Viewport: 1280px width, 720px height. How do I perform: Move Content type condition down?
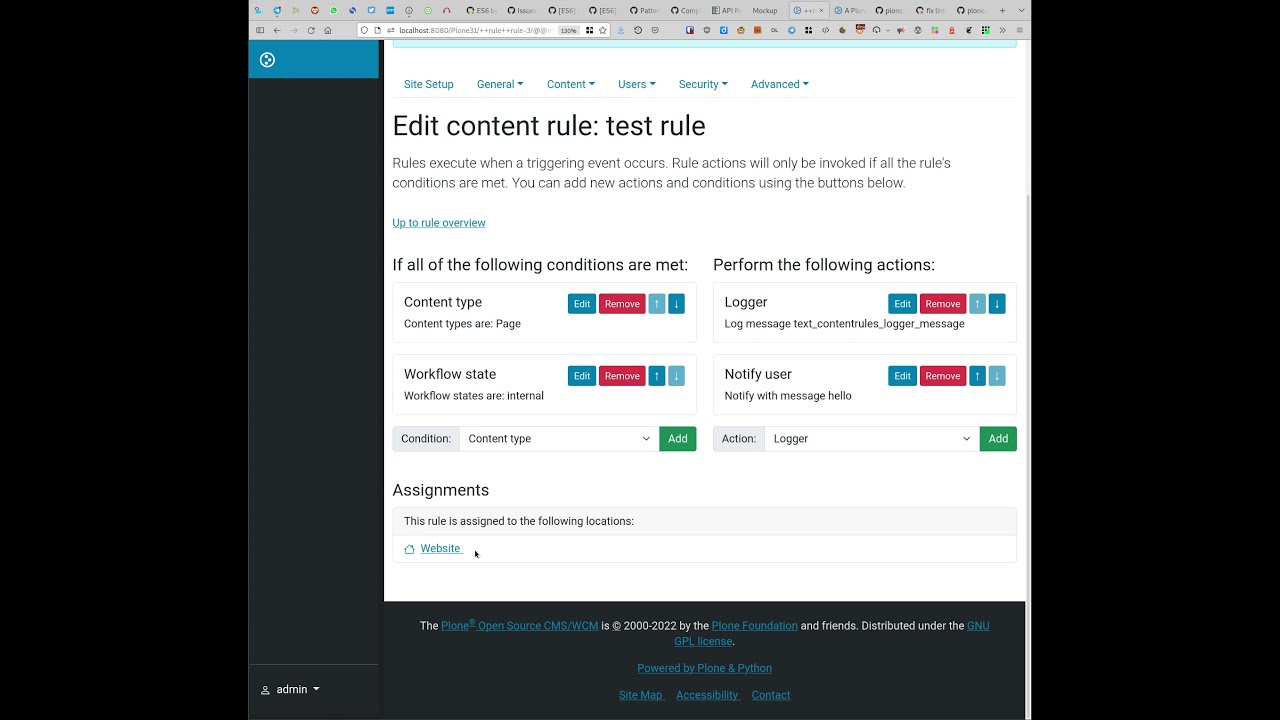(x=676, y=304)
